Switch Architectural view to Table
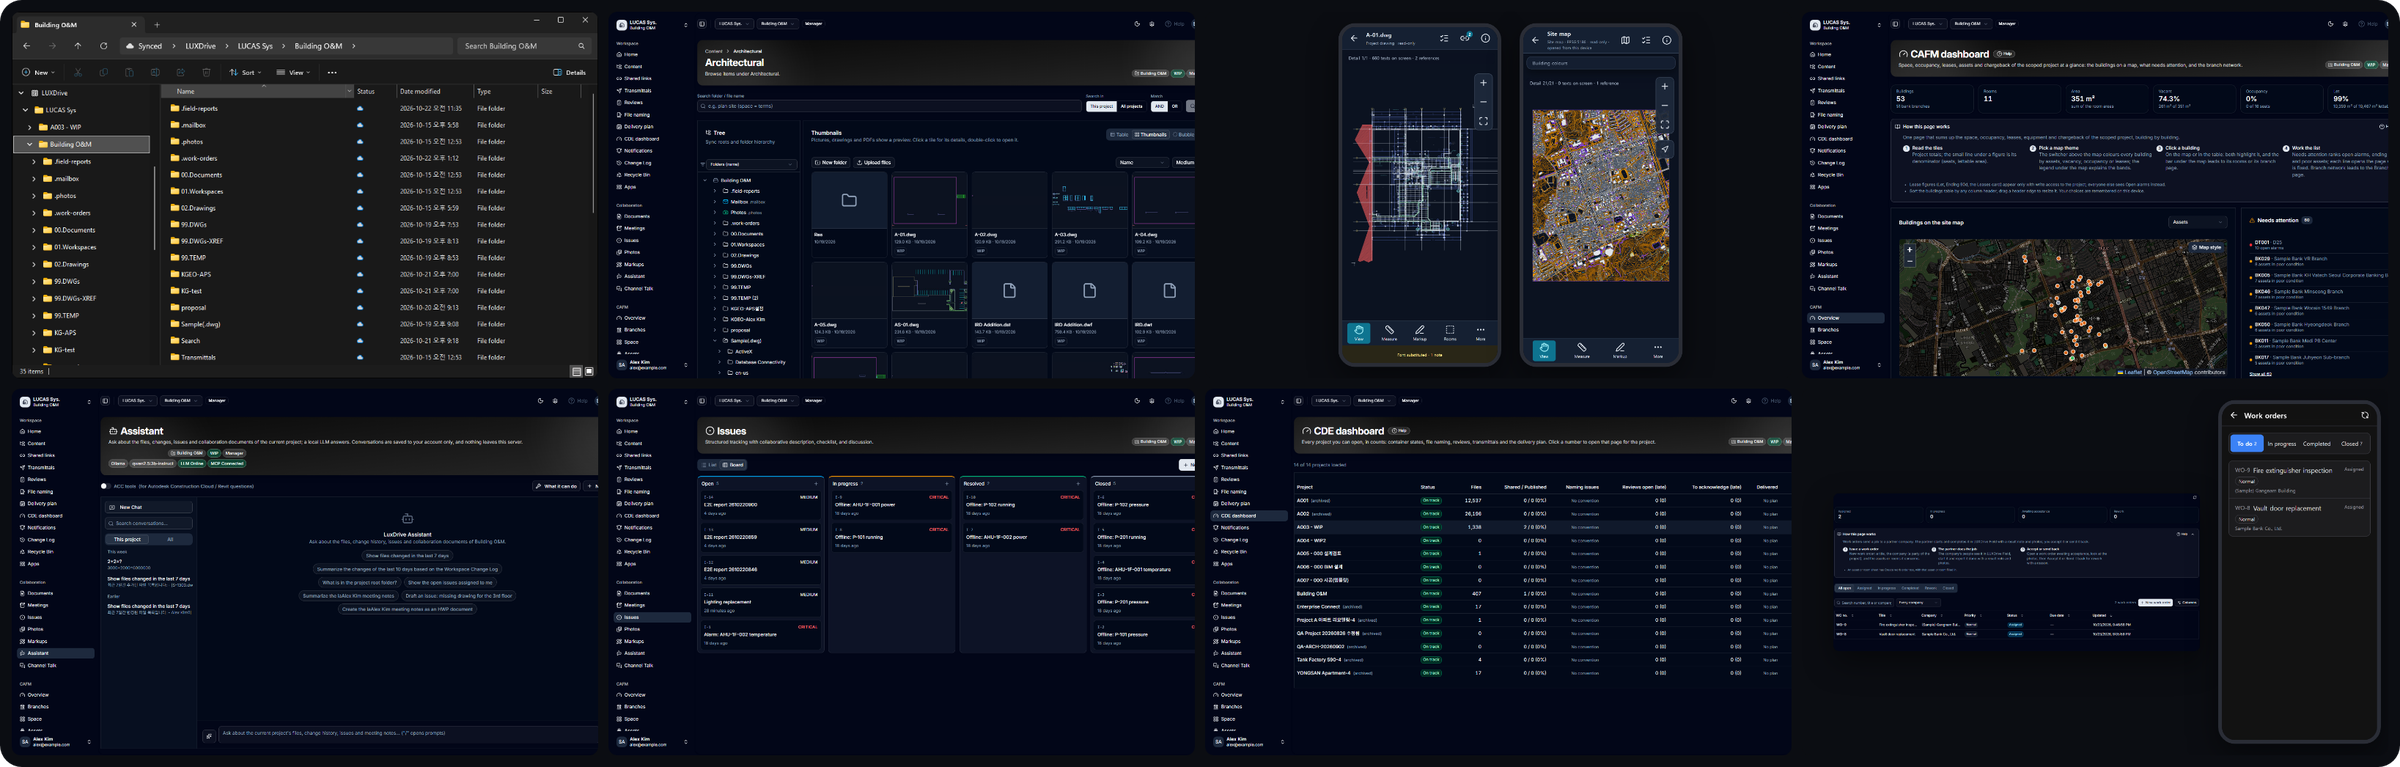This screenshot has width=2400, height=767. coord(1119,134)
